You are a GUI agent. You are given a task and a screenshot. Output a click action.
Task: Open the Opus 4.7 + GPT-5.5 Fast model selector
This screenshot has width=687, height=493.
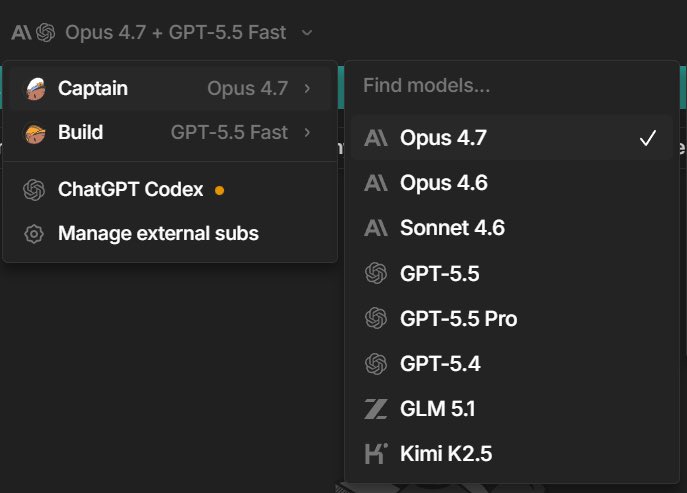(162, 32)
